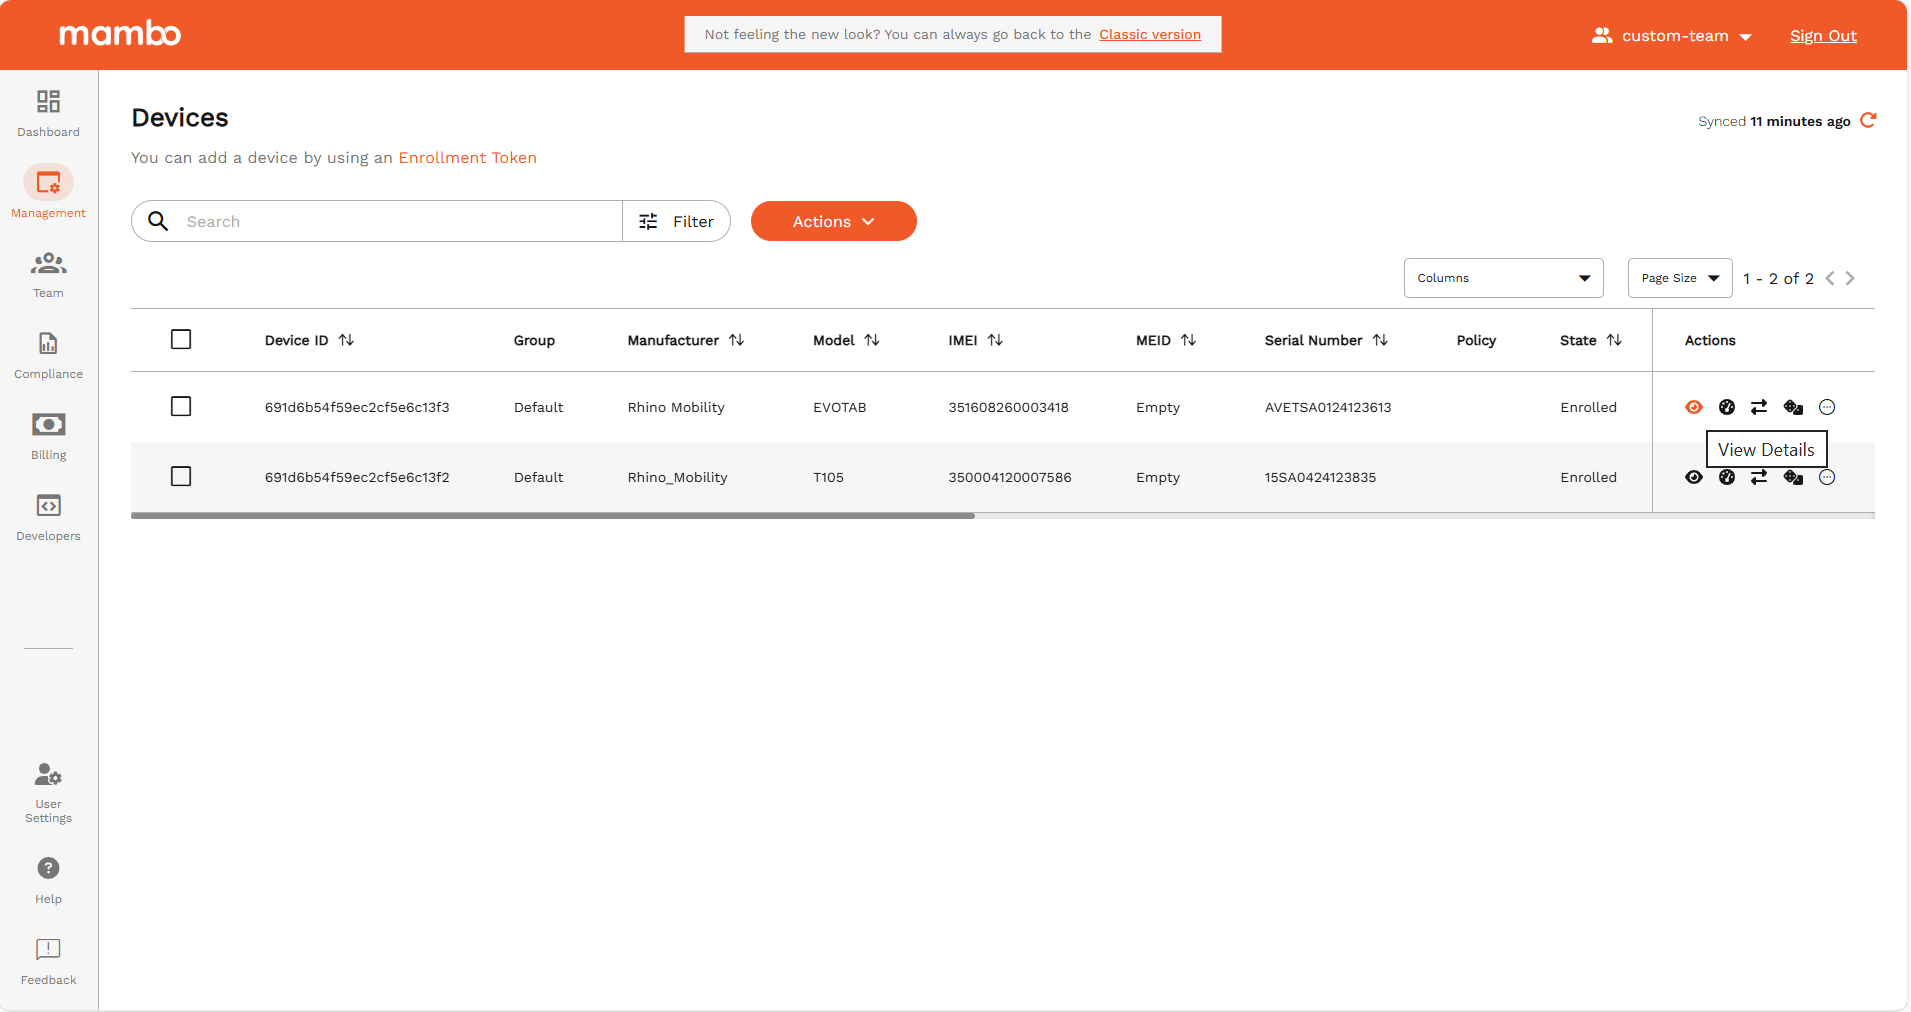Click the horizontal scrollbar under the table
Image resolution: width=1911 pixels, height=1012 pixels.
(553, 516)
